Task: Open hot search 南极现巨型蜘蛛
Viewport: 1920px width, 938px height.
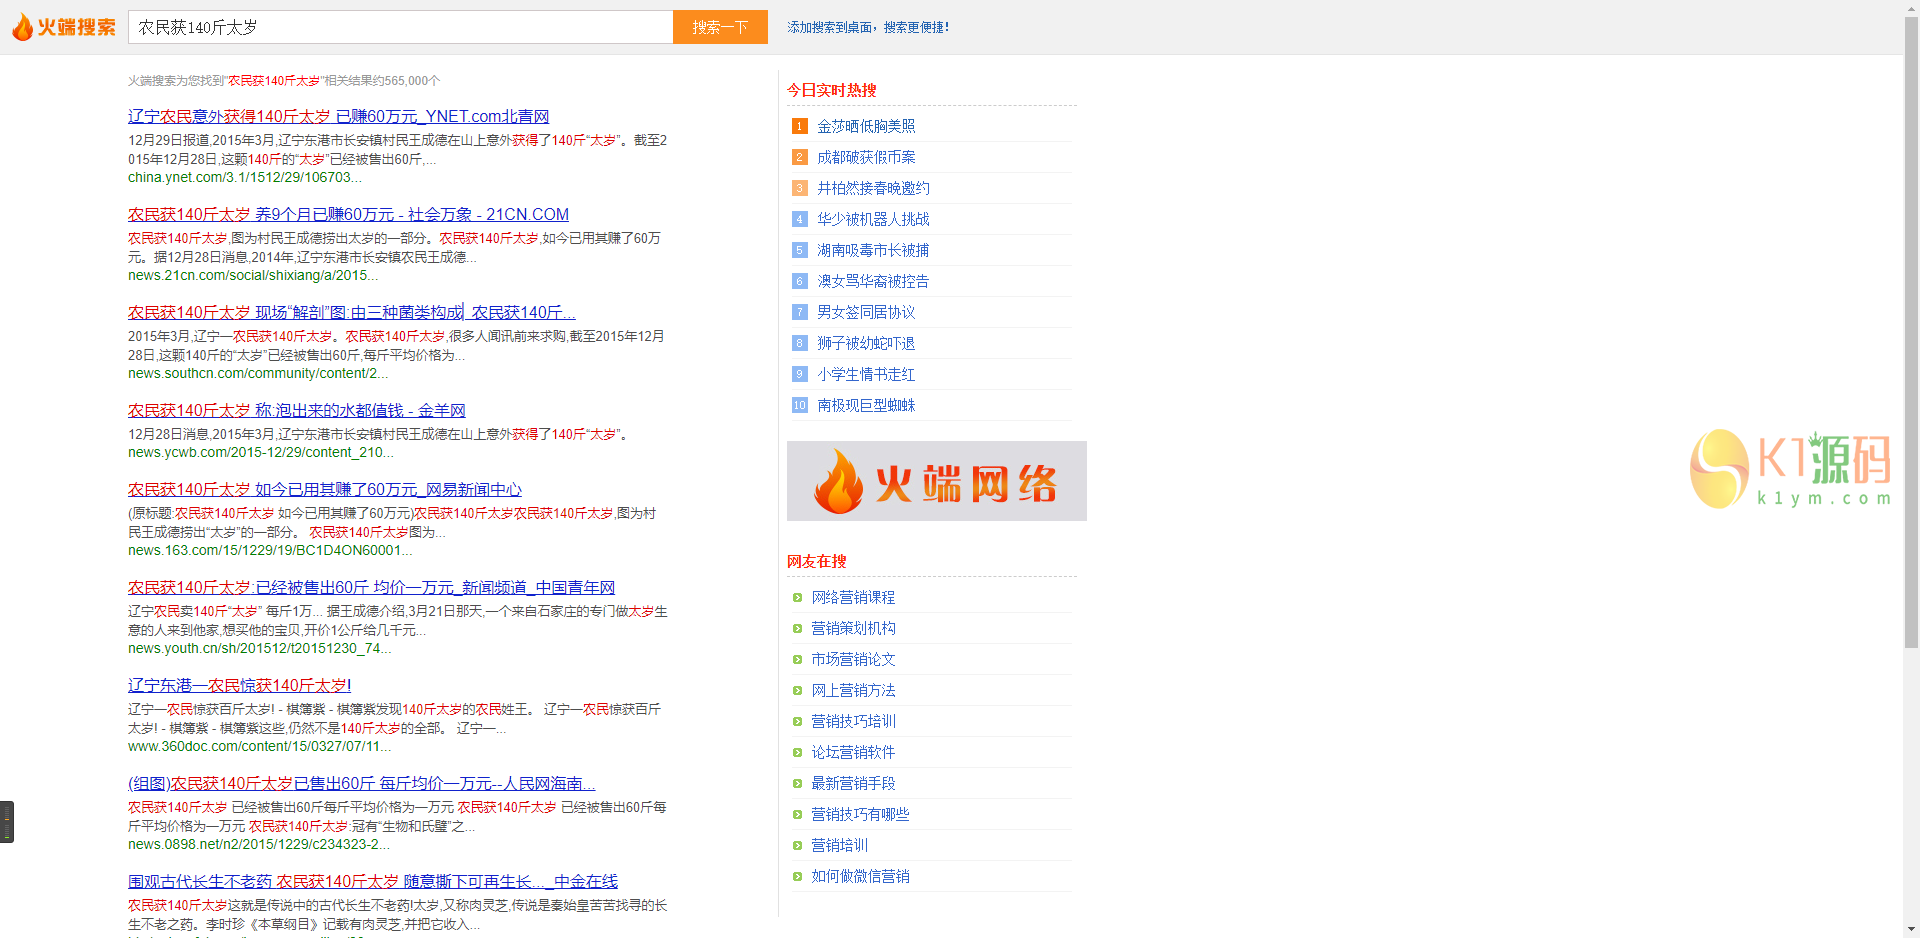Action: click(866, 405)
